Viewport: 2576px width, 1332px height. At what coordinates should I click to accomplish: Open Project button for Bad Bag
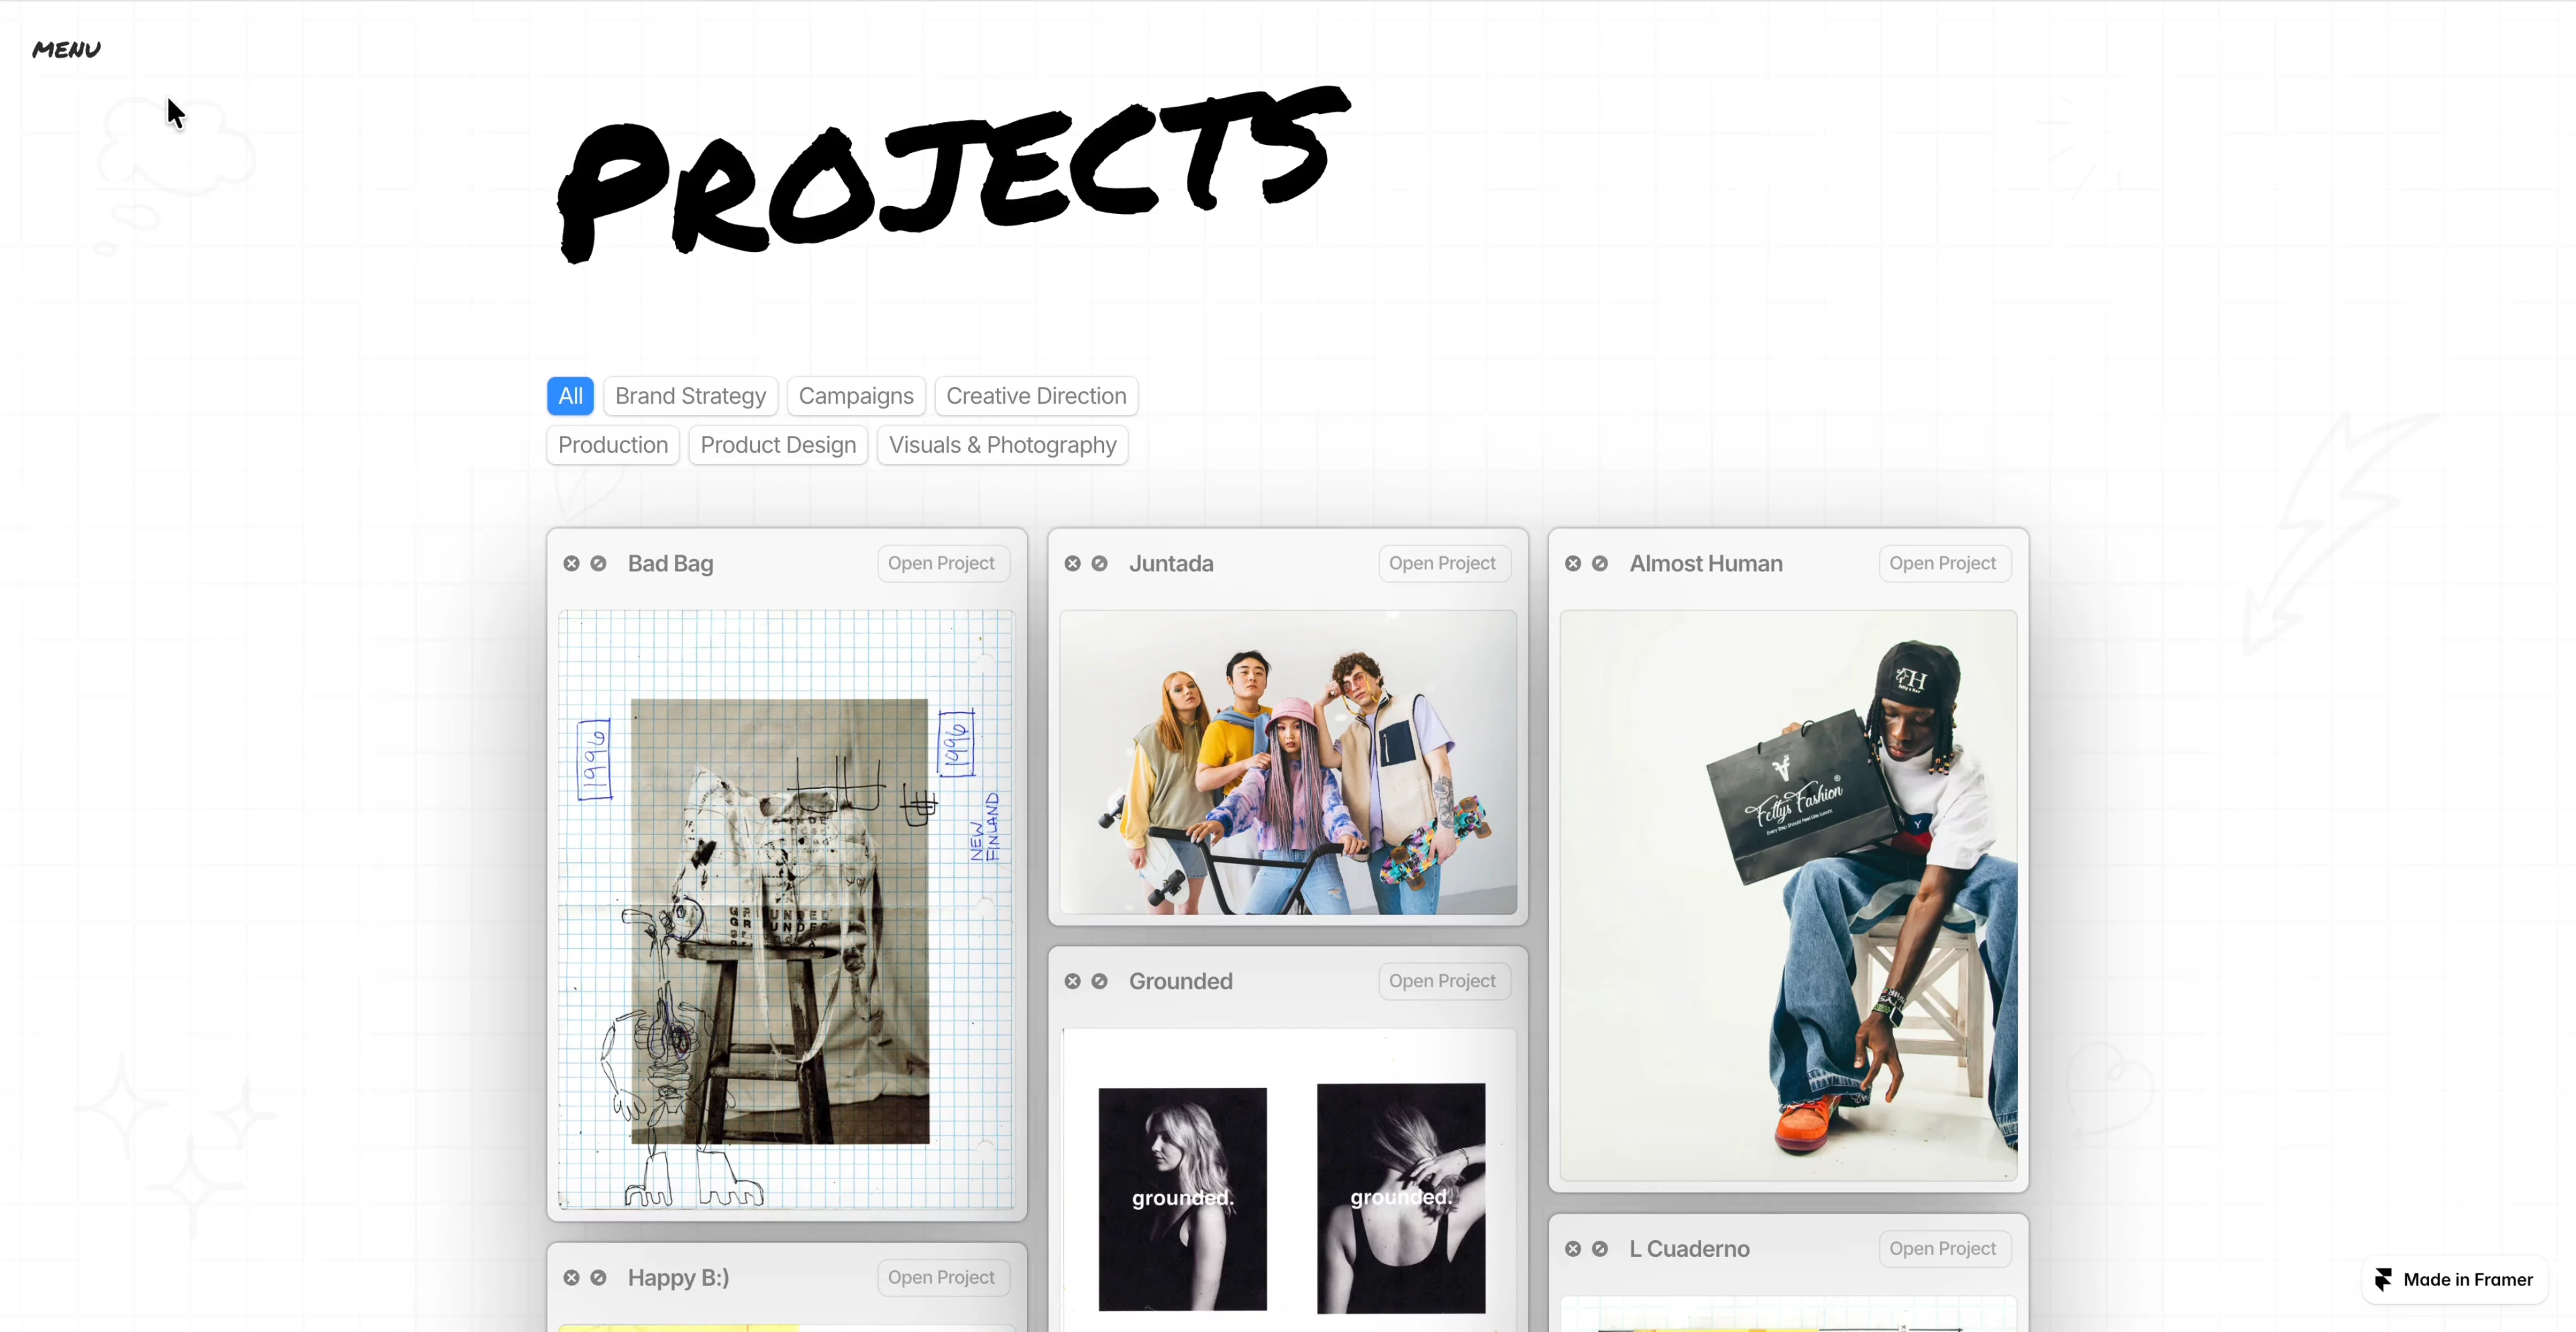[941, 564]
